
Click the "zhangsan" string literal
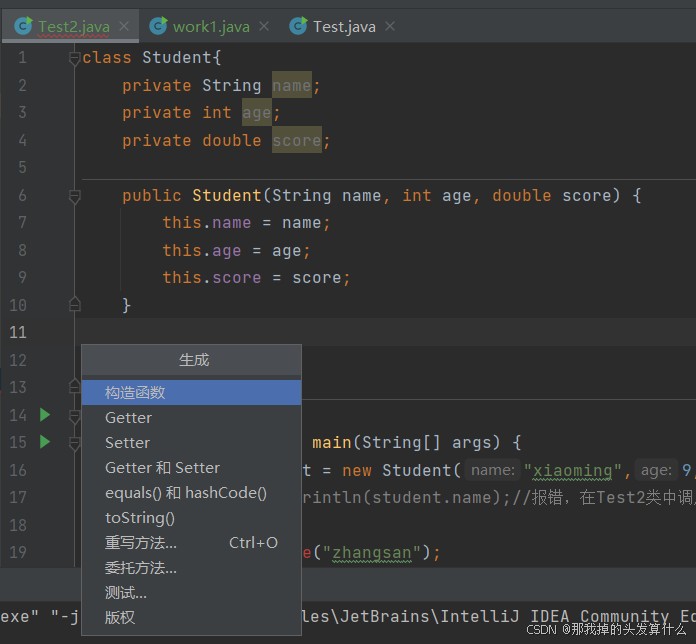tap(372, 553)
